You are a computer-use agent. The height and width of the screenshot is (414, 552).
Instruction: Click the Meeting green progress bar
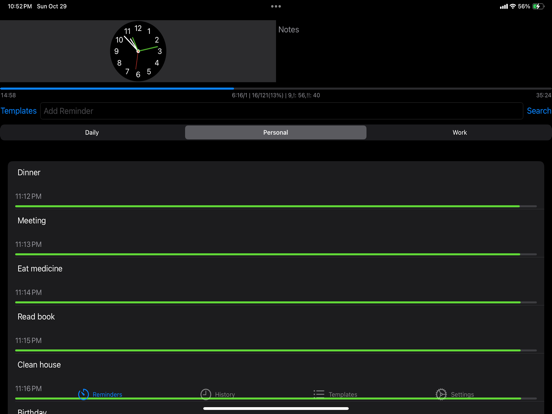276,254
